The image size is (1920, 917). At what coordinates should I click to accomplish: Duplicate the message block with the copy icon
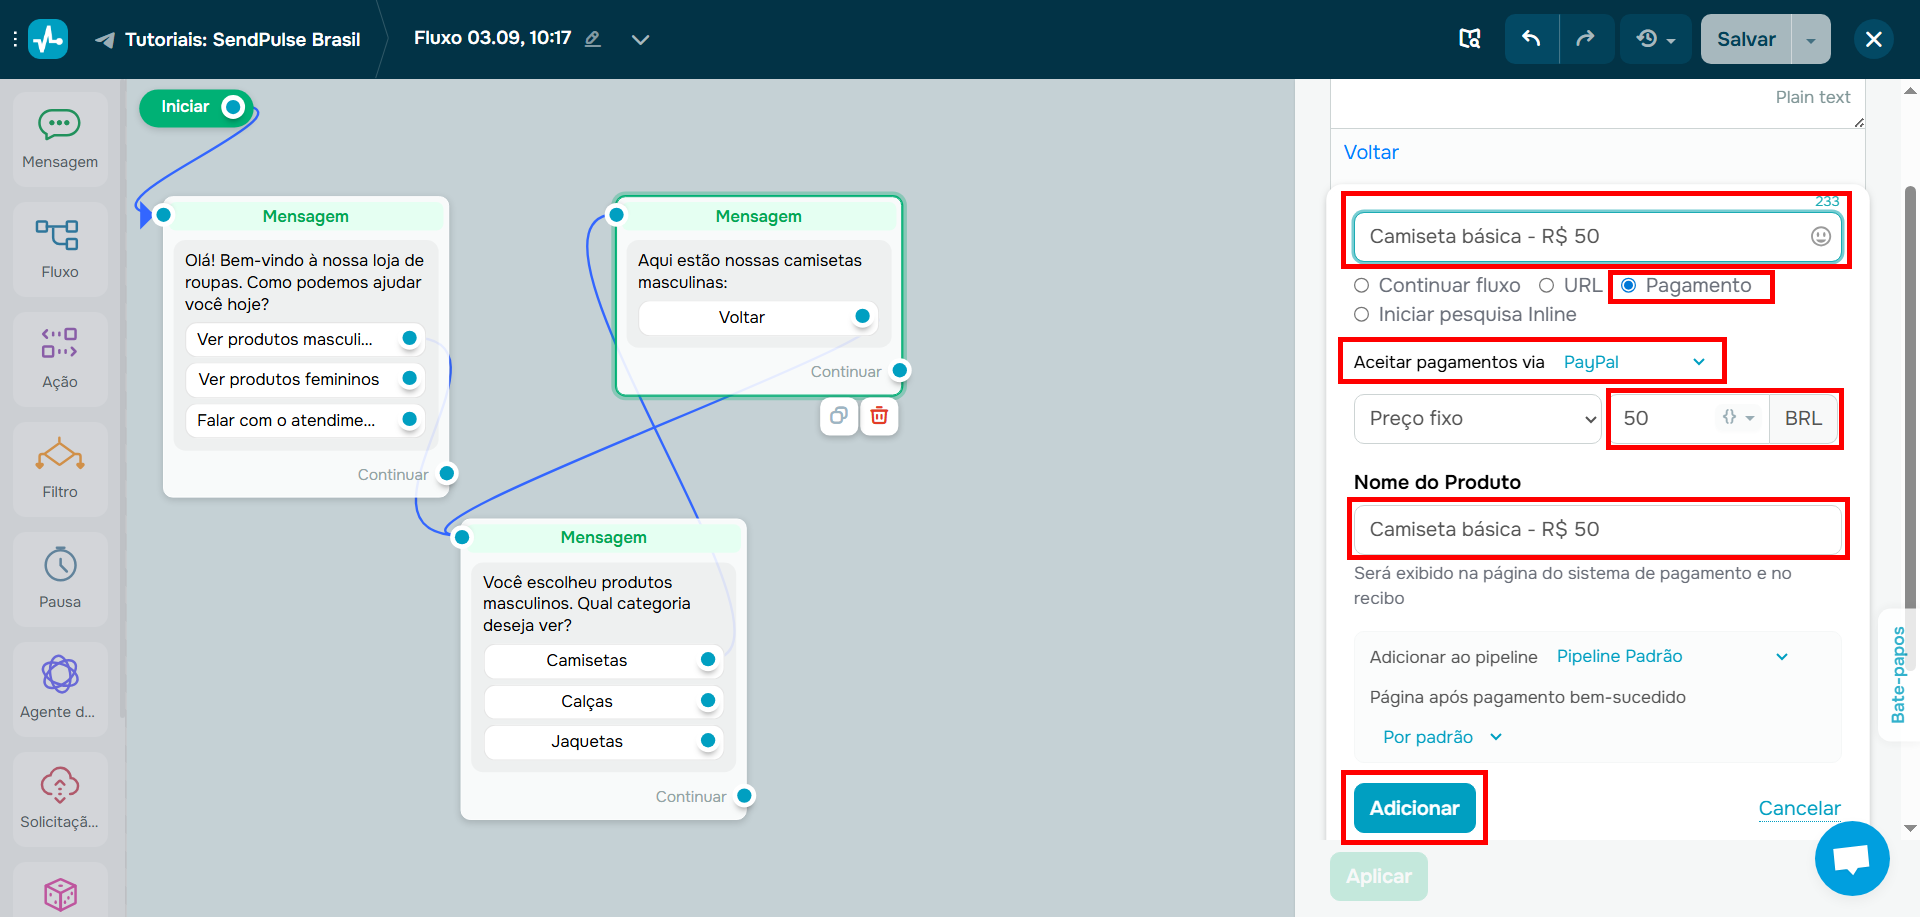coord(838,416)
